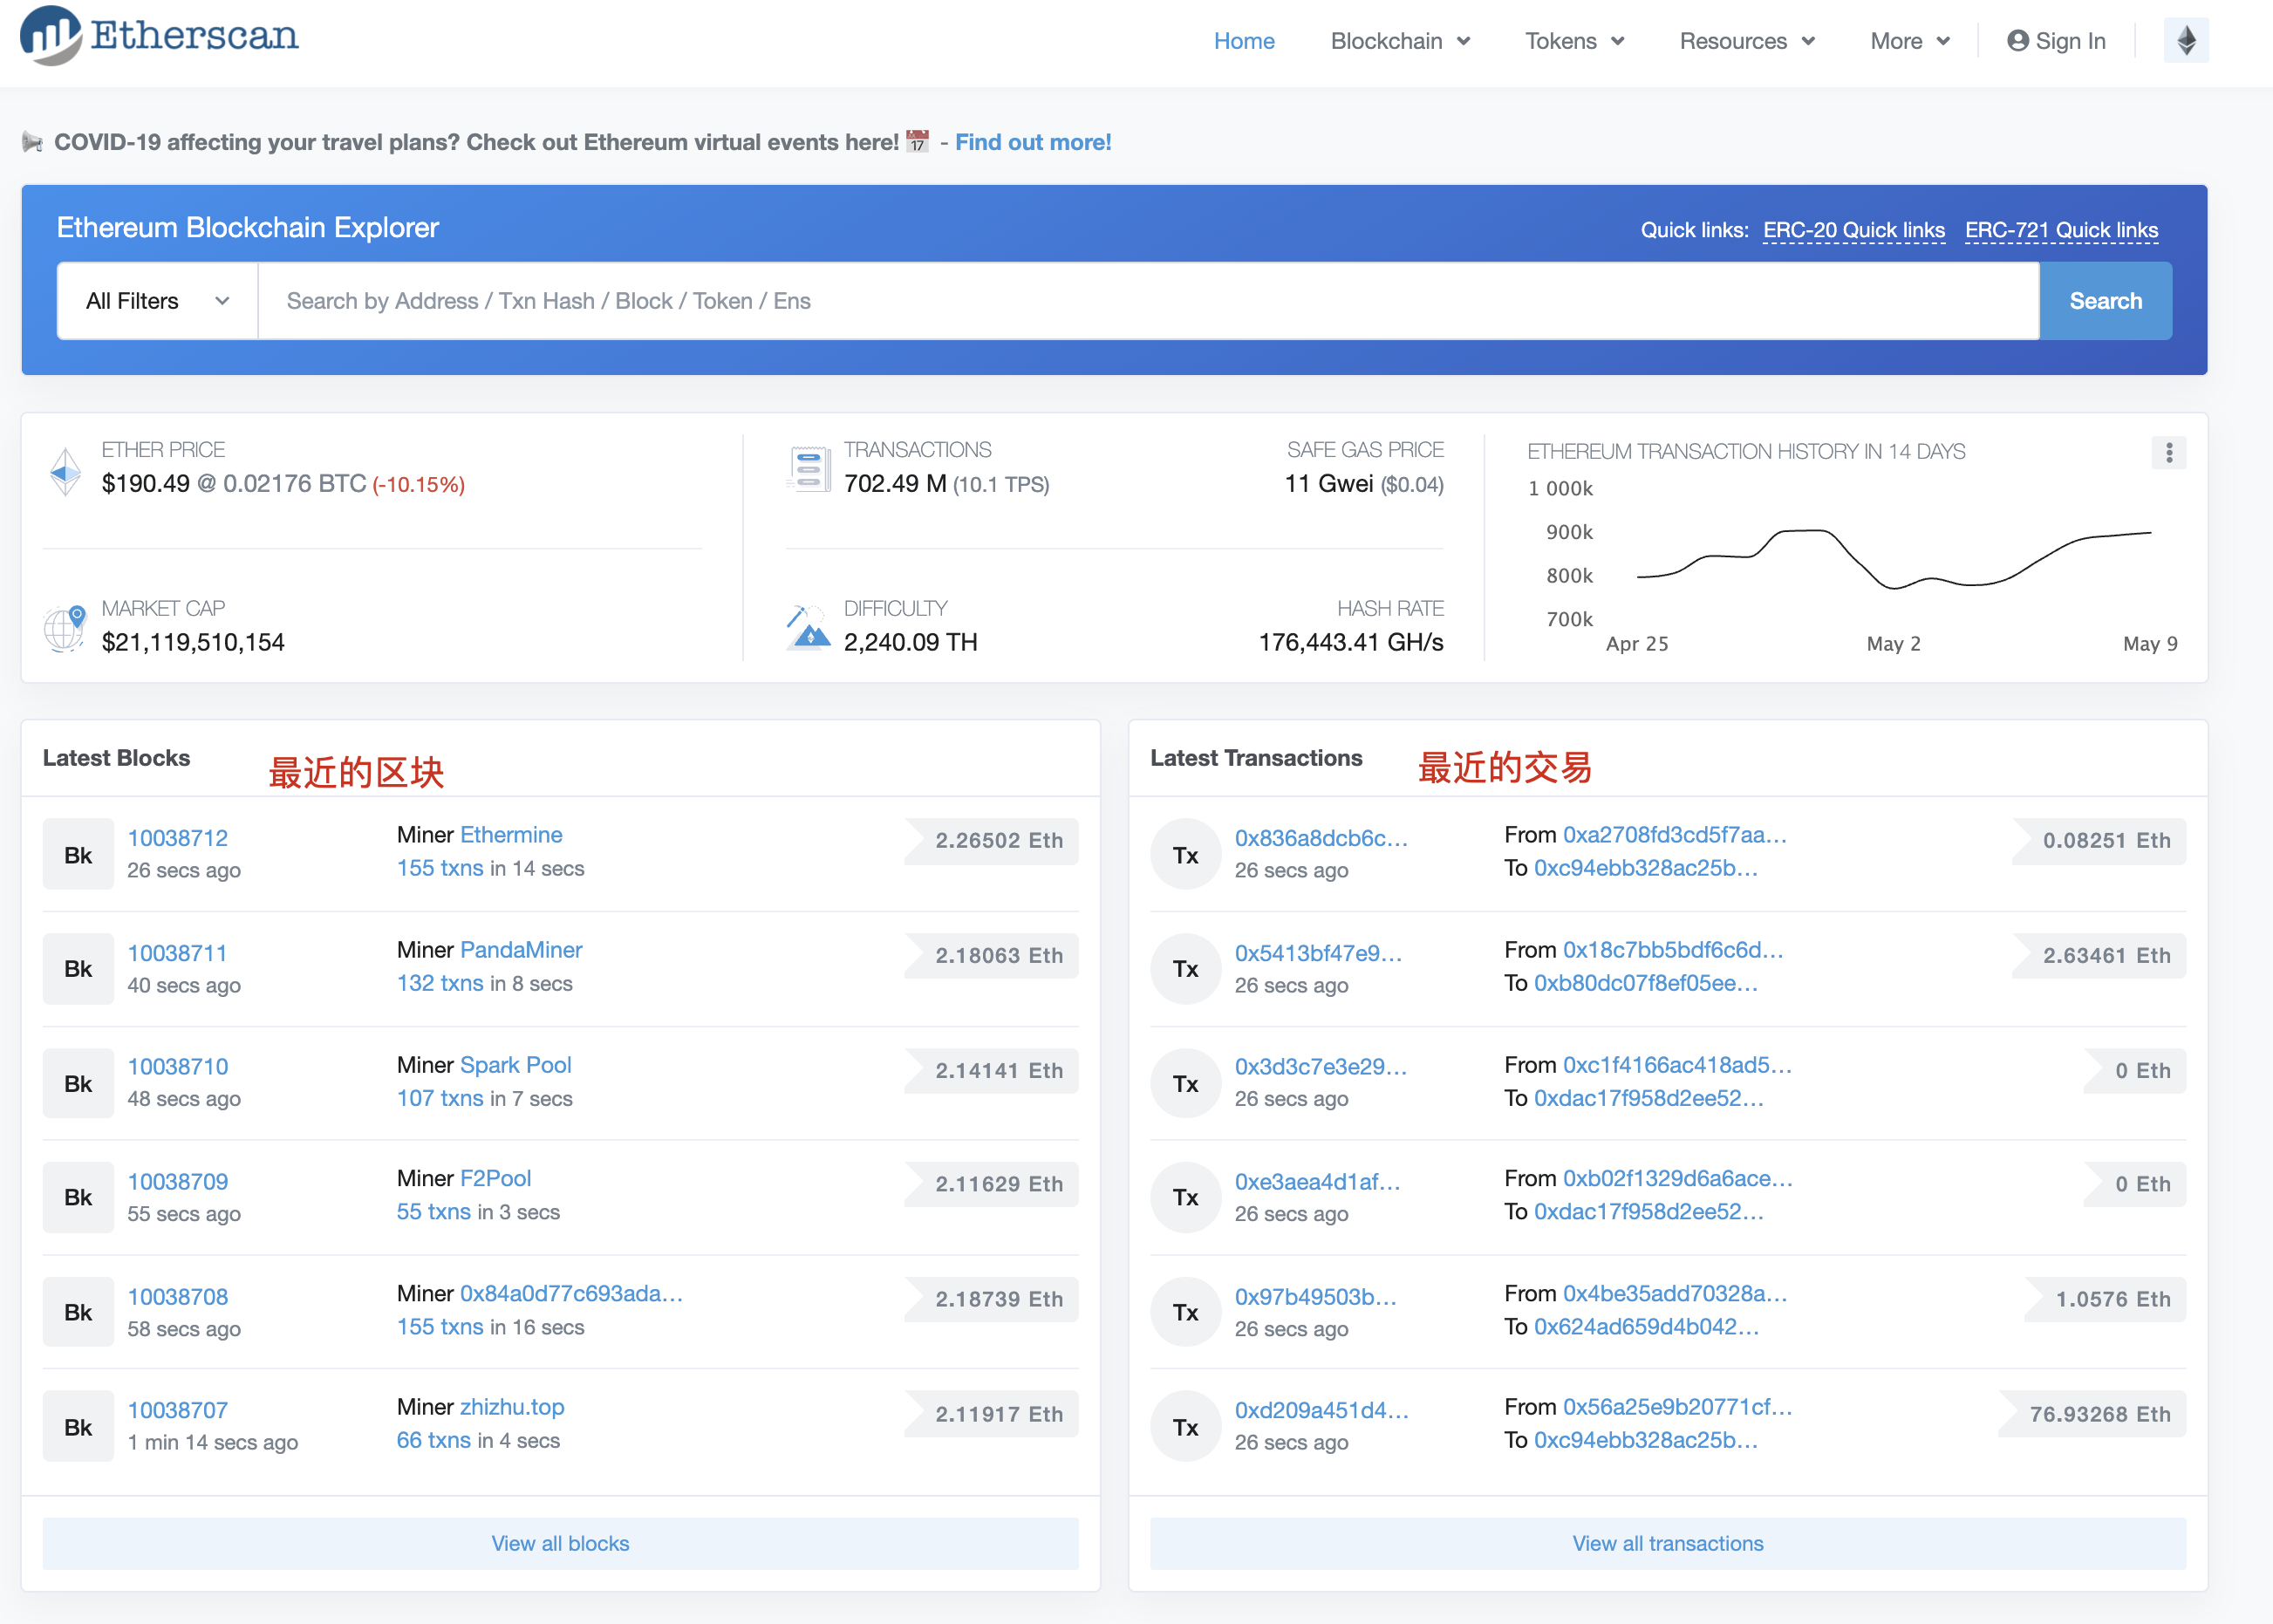Viewport: 2273px width, 1624px height.
Task: Click the Ether price diamond icon
Action: (65, 471)
